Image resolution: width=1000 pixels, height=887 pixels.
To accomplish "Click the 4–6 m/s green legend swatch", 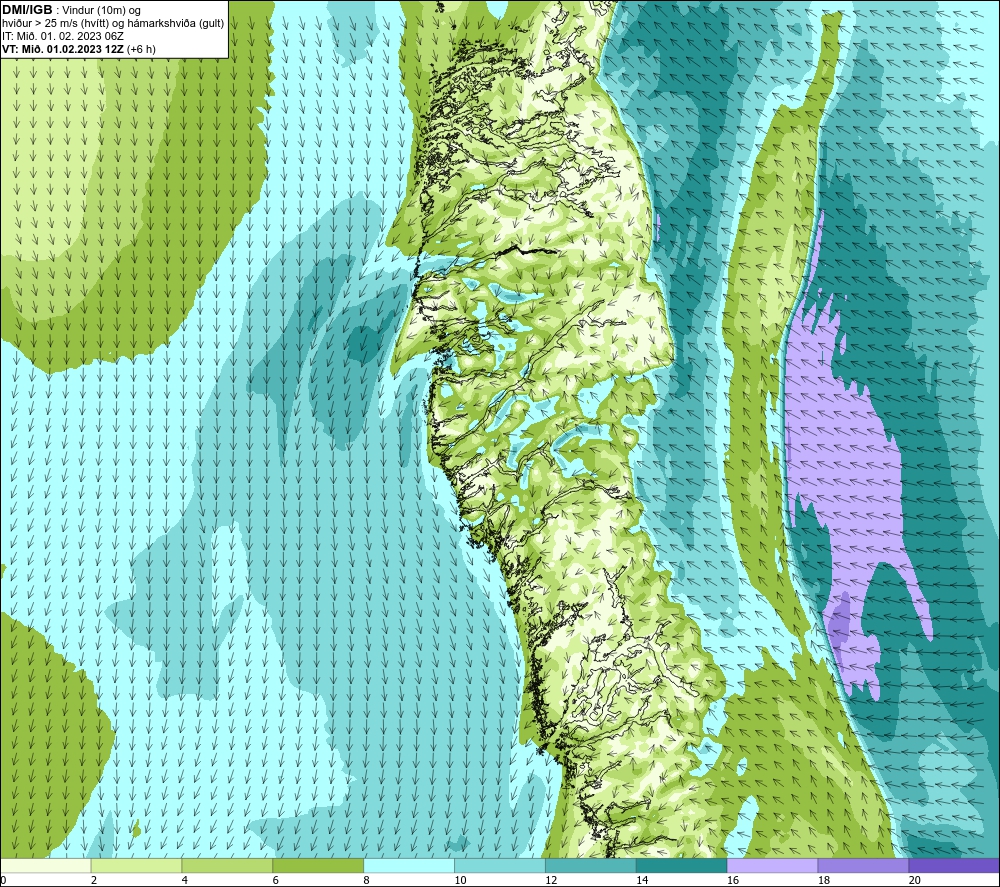I will (227, 866).
